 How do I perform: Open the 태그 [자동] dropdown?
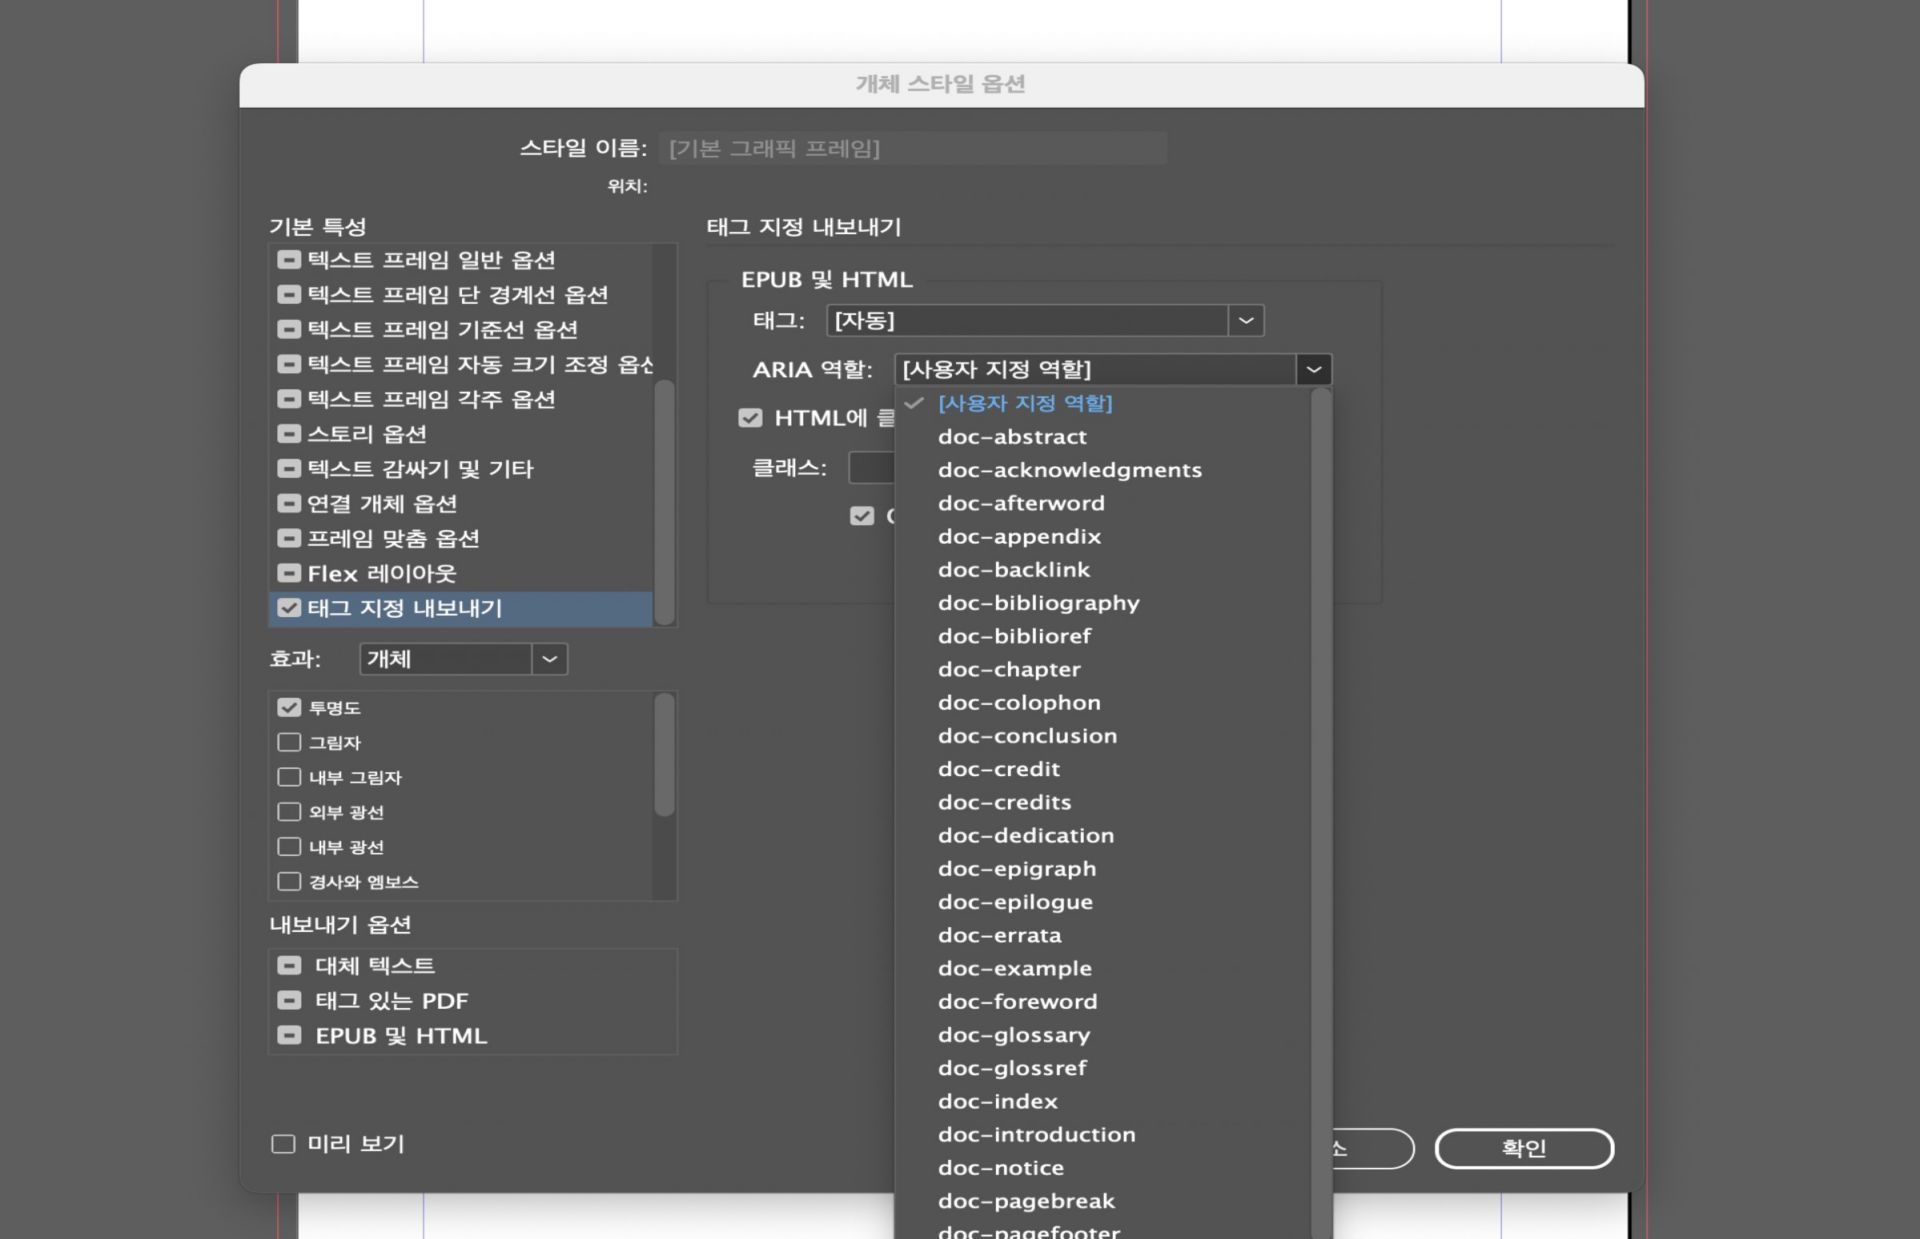(x=1245, y=321)
